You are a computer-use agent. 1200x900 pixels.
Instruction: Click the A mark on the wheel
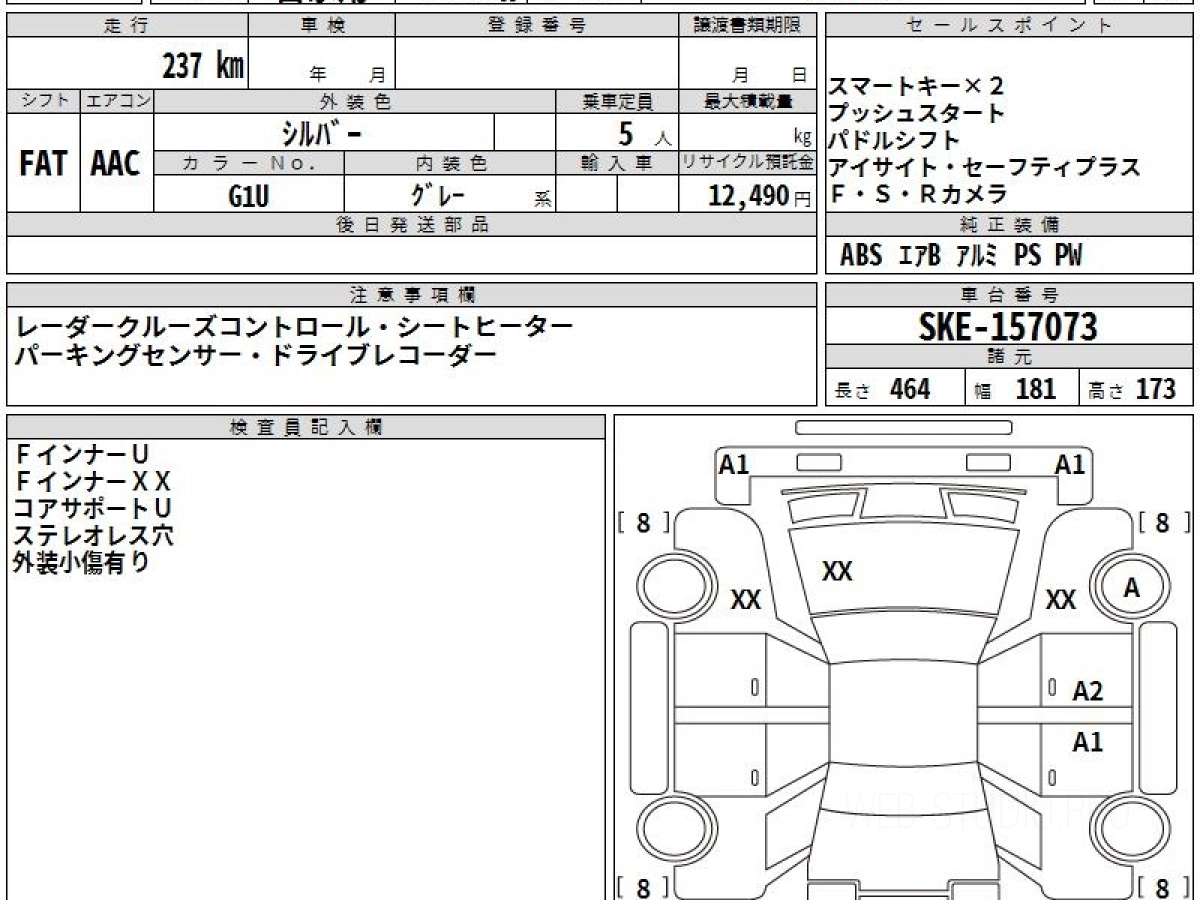[1131, 589]
